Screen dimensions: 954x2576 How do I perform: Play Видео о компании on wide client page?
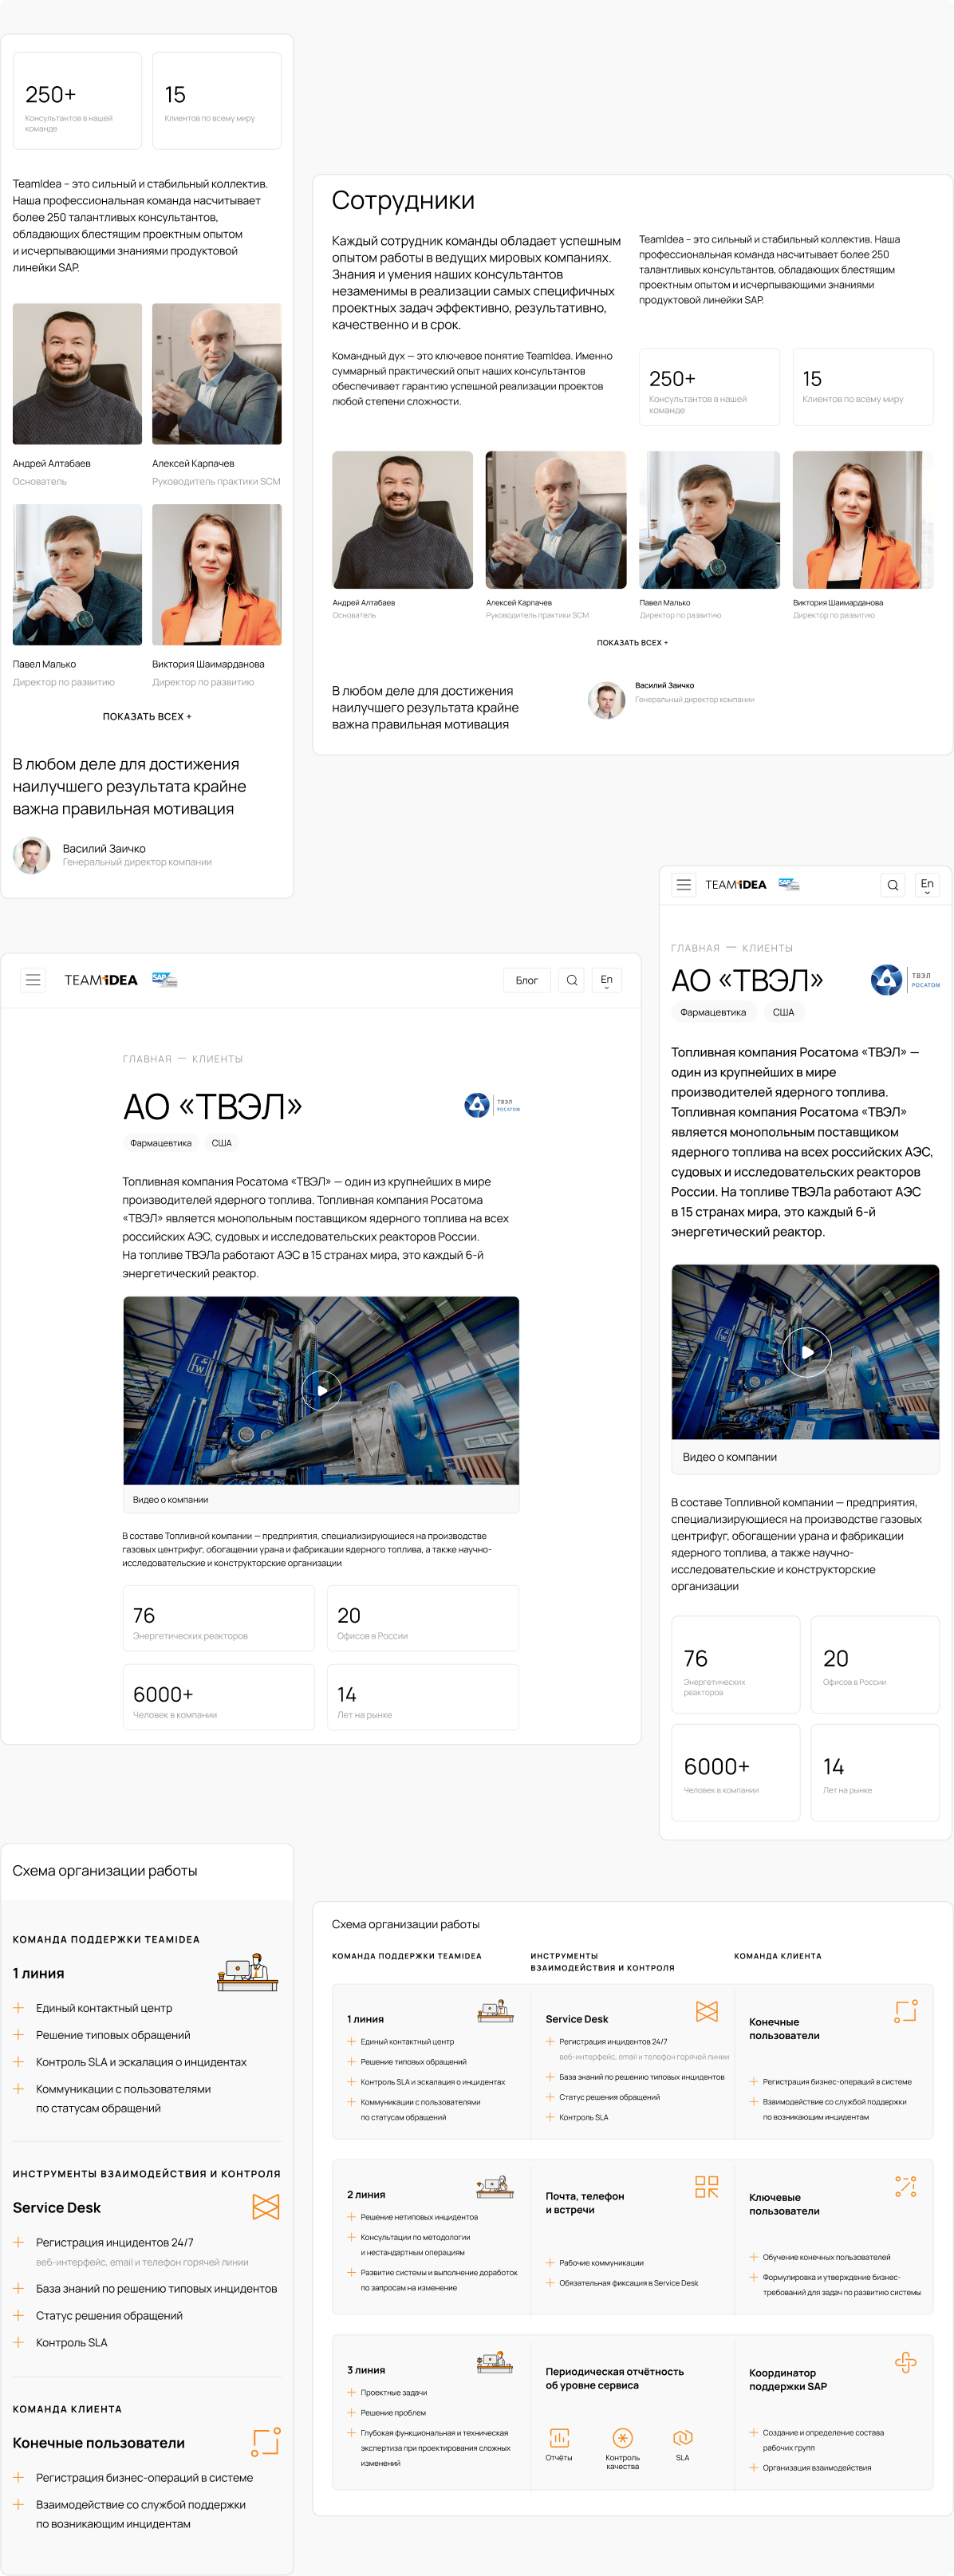click(x=322, y=1390)
